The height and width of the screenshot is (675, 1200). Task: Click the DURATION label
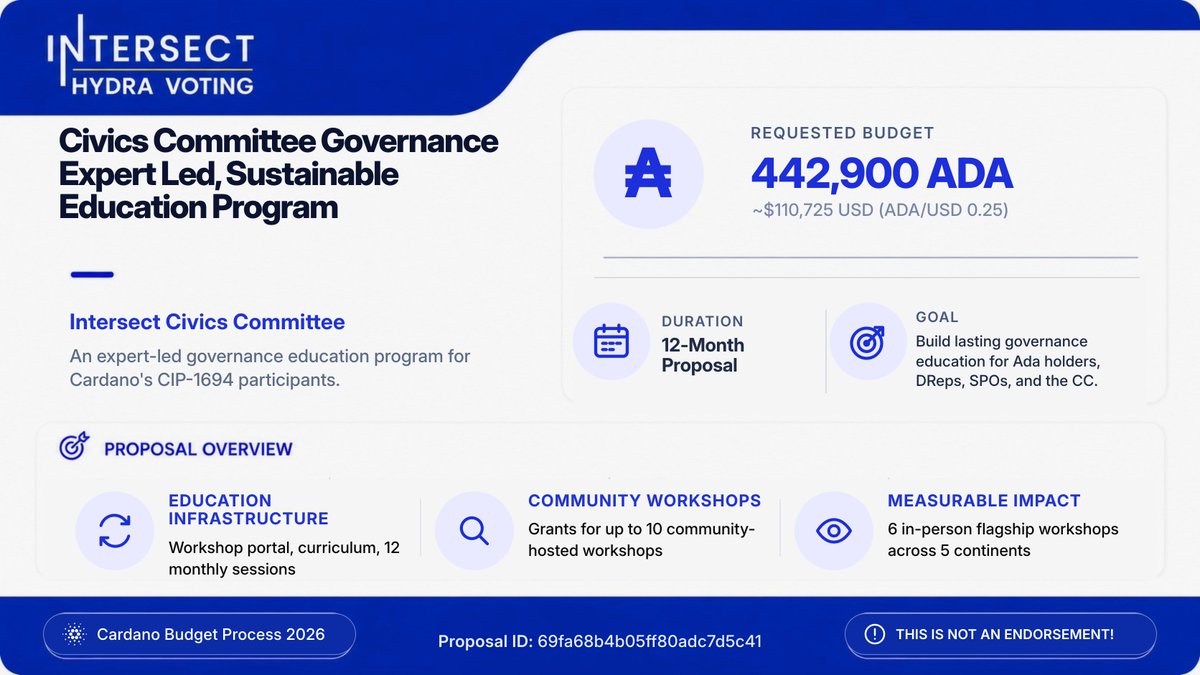702,321
